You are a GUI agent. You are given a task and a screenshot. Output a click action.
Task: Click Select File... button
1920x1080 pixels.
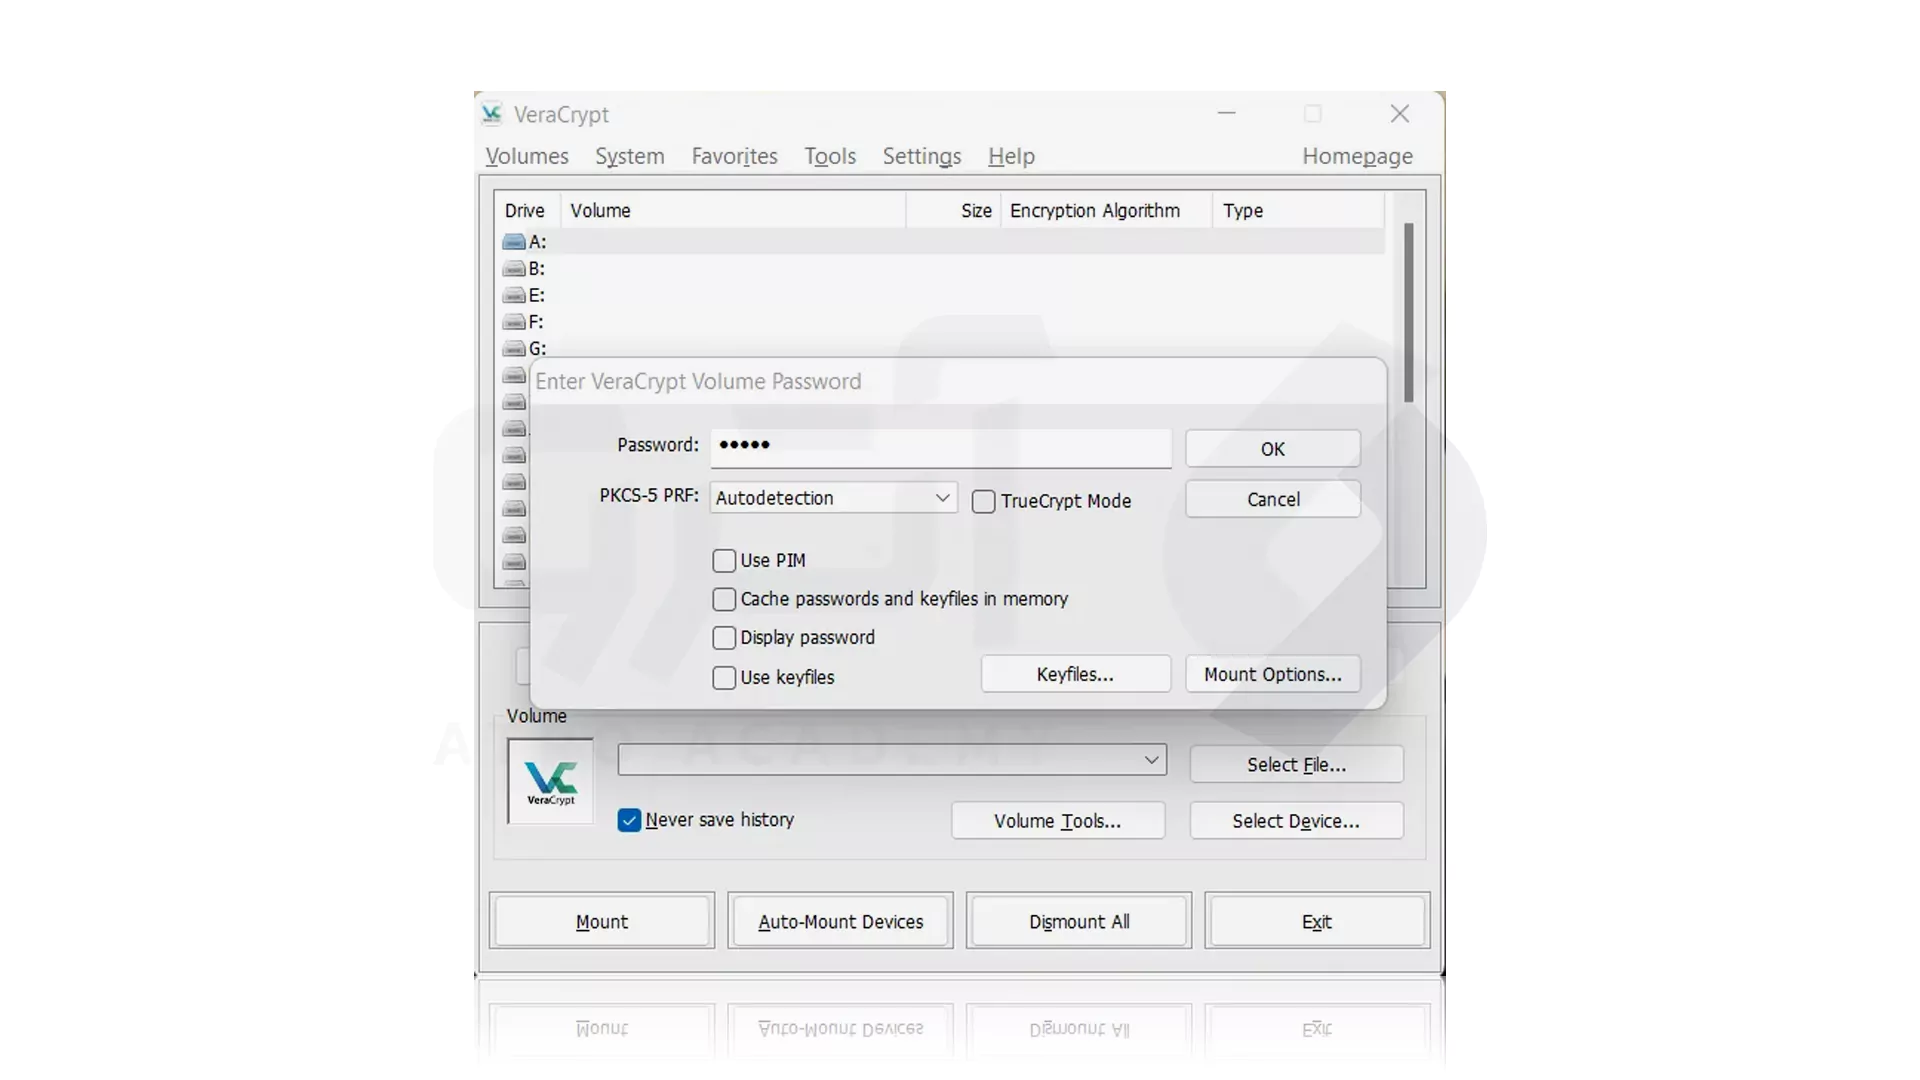[x=1296, y=765]
